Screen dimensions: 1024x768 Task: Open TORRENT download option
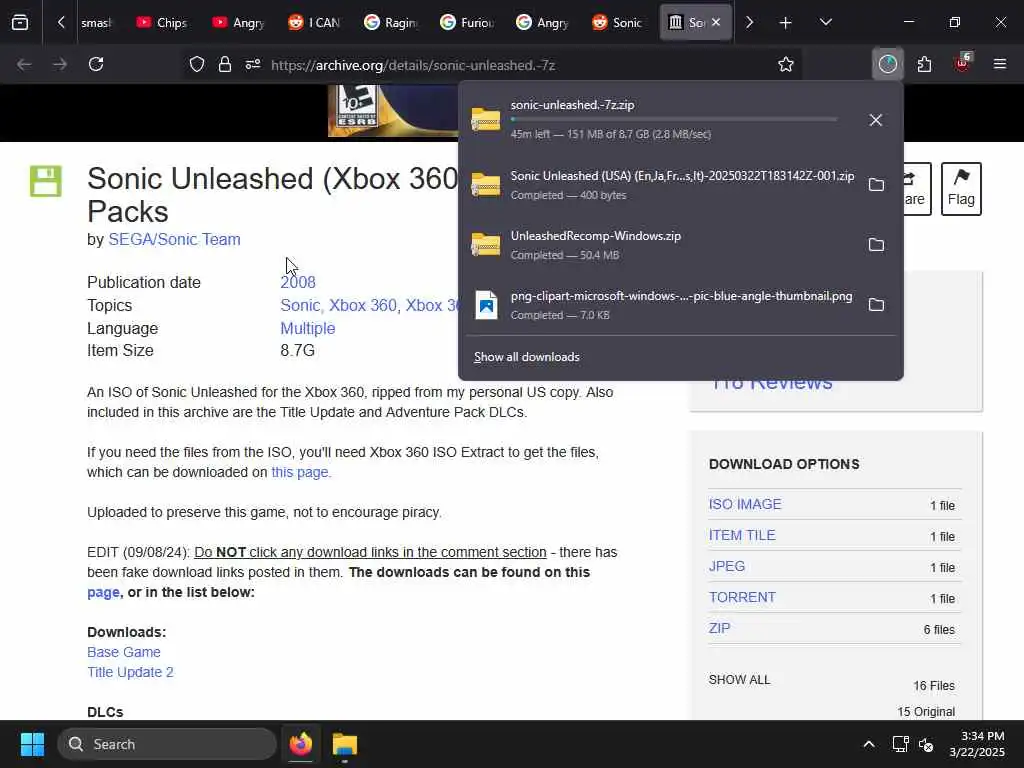(x=742, y=597)
